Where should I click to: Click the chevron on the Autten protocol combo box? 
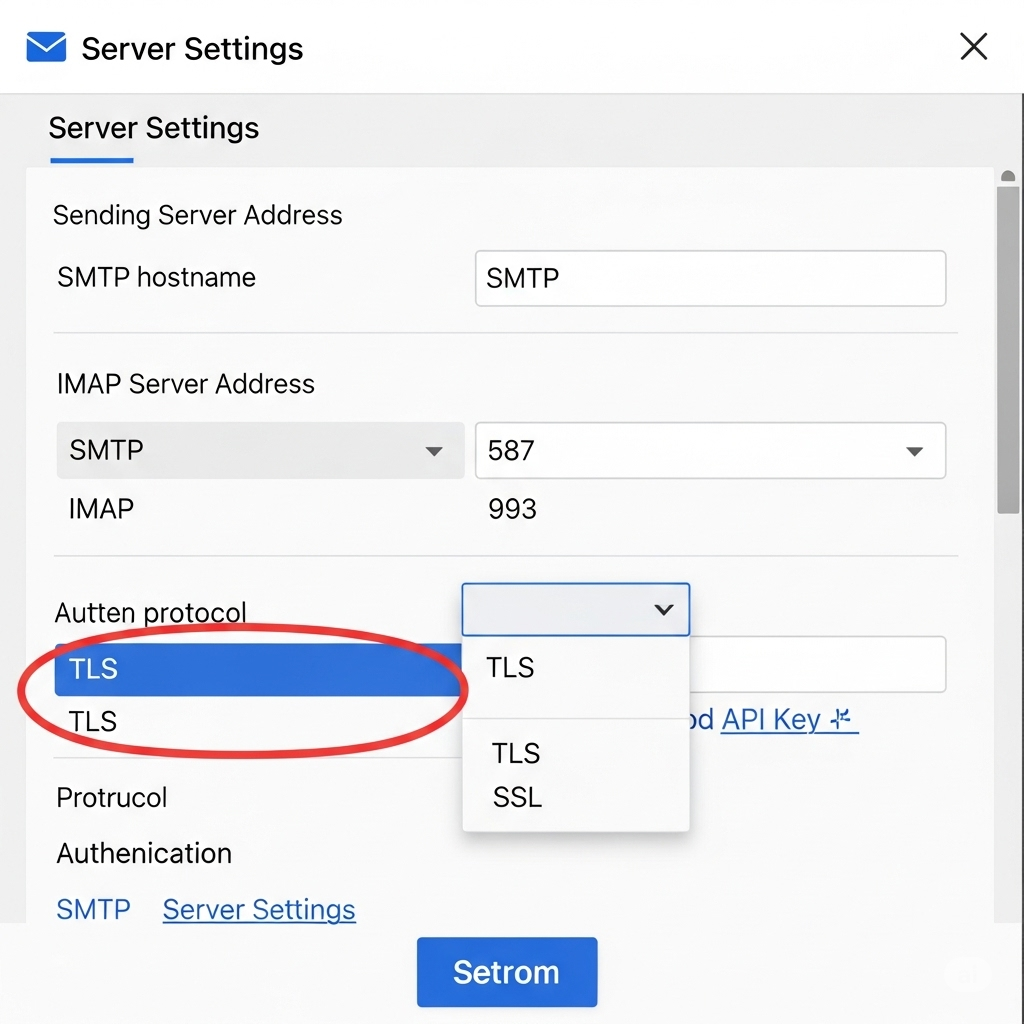[663, 609]
